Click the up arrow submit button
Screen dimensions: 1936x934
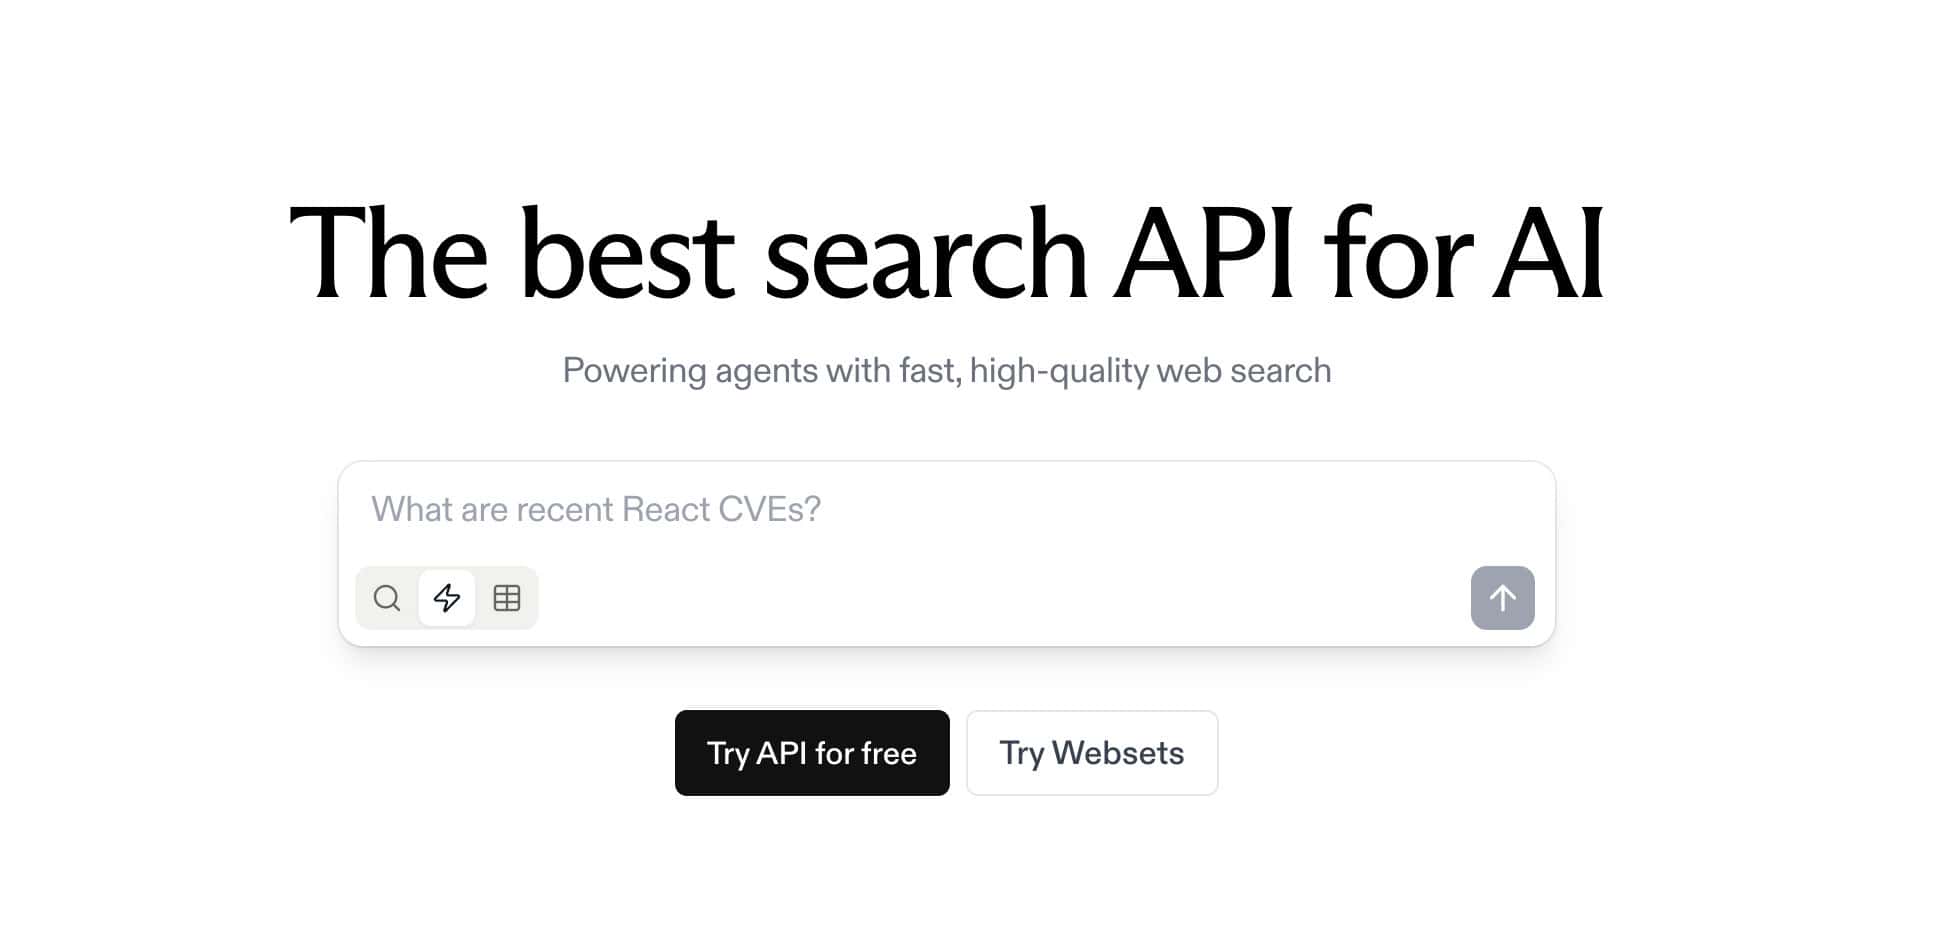pos(1502,598)
